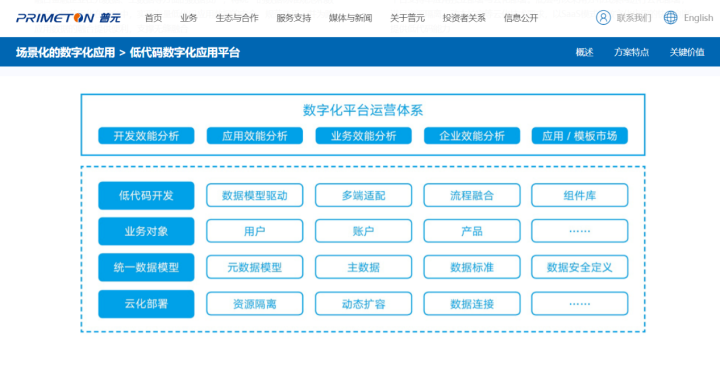
Task: Jump to the 方案特点 section
Action: pyautogui.click(x=631, y=52)
